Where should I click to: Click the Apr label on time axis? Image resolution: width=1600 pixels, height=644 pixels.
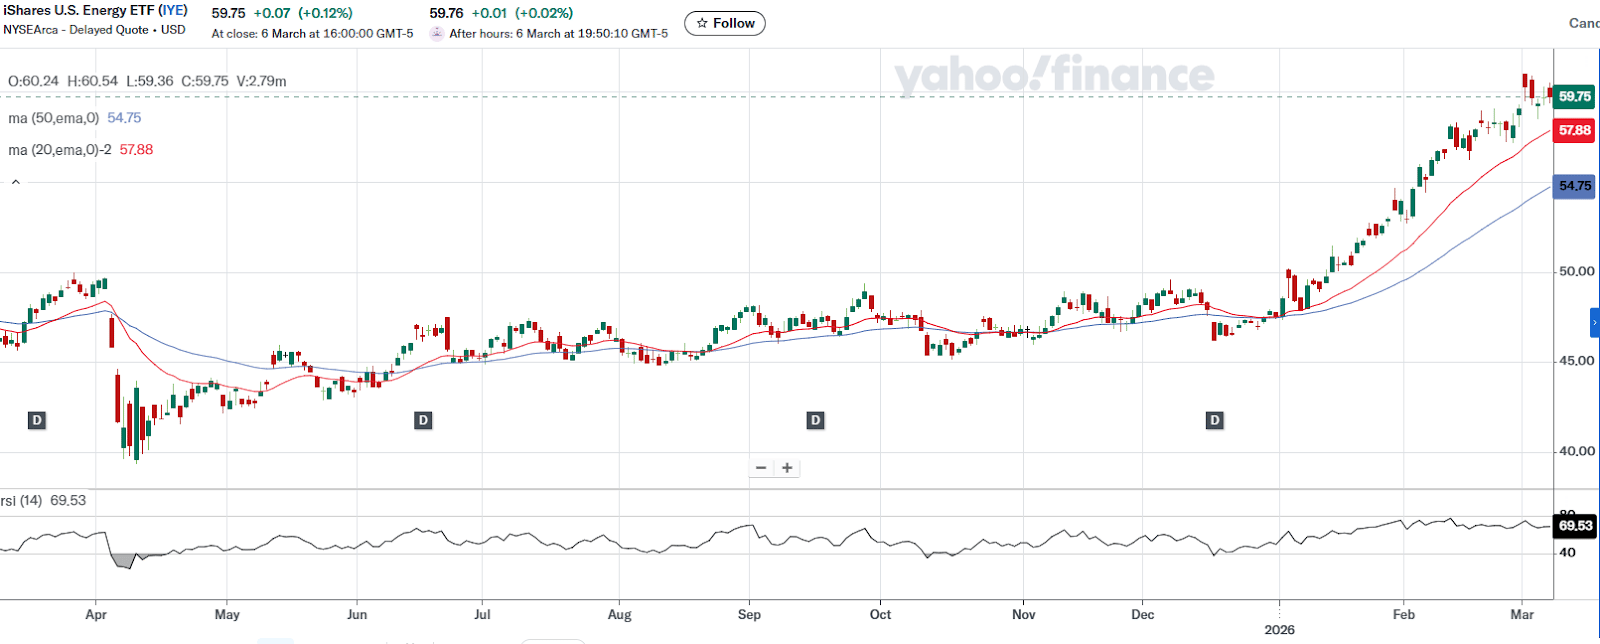coord(96,614)
